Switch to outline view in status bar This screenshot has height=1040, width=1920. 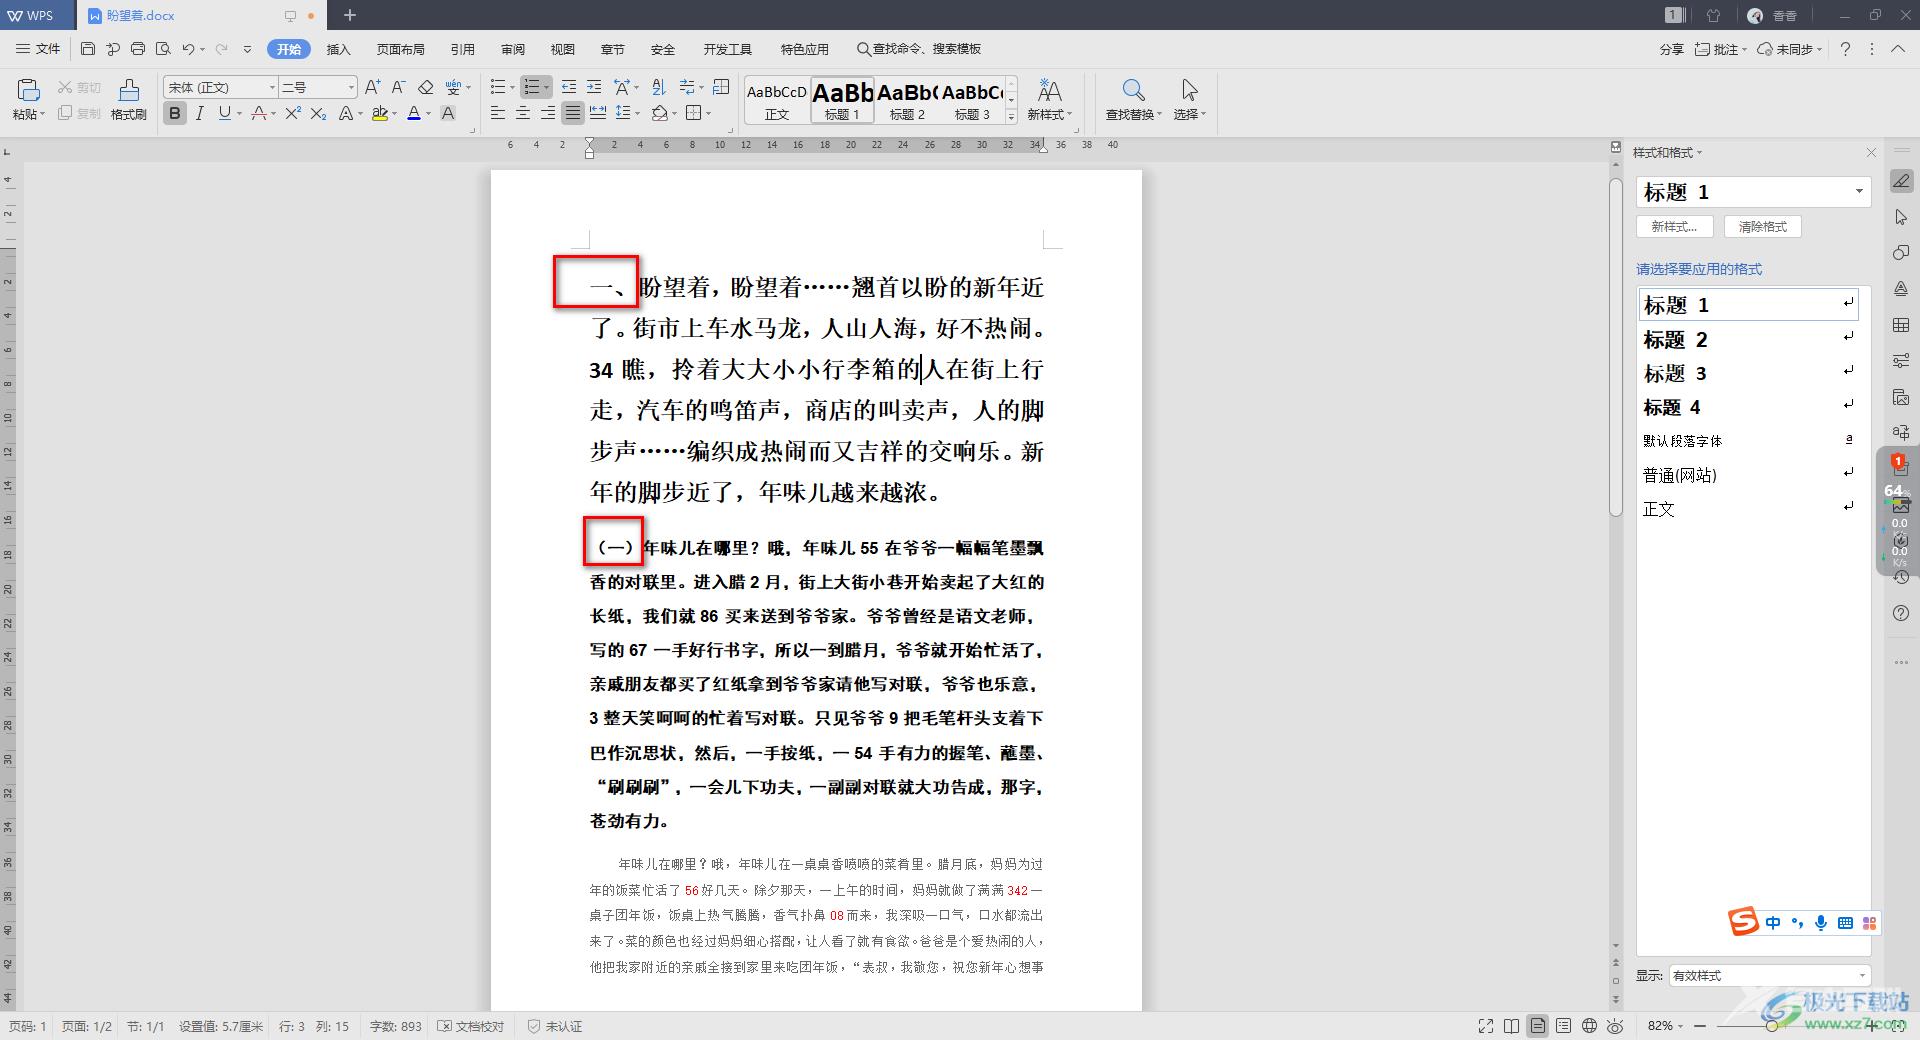(1564, 1026)
